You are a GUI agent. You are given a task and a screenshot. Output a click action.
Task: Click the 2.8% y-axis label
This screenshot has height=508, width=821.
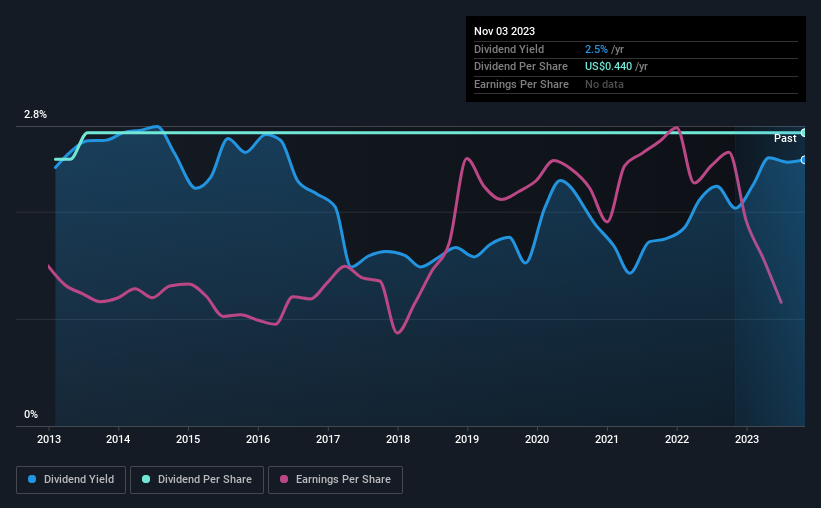(35, 114)
